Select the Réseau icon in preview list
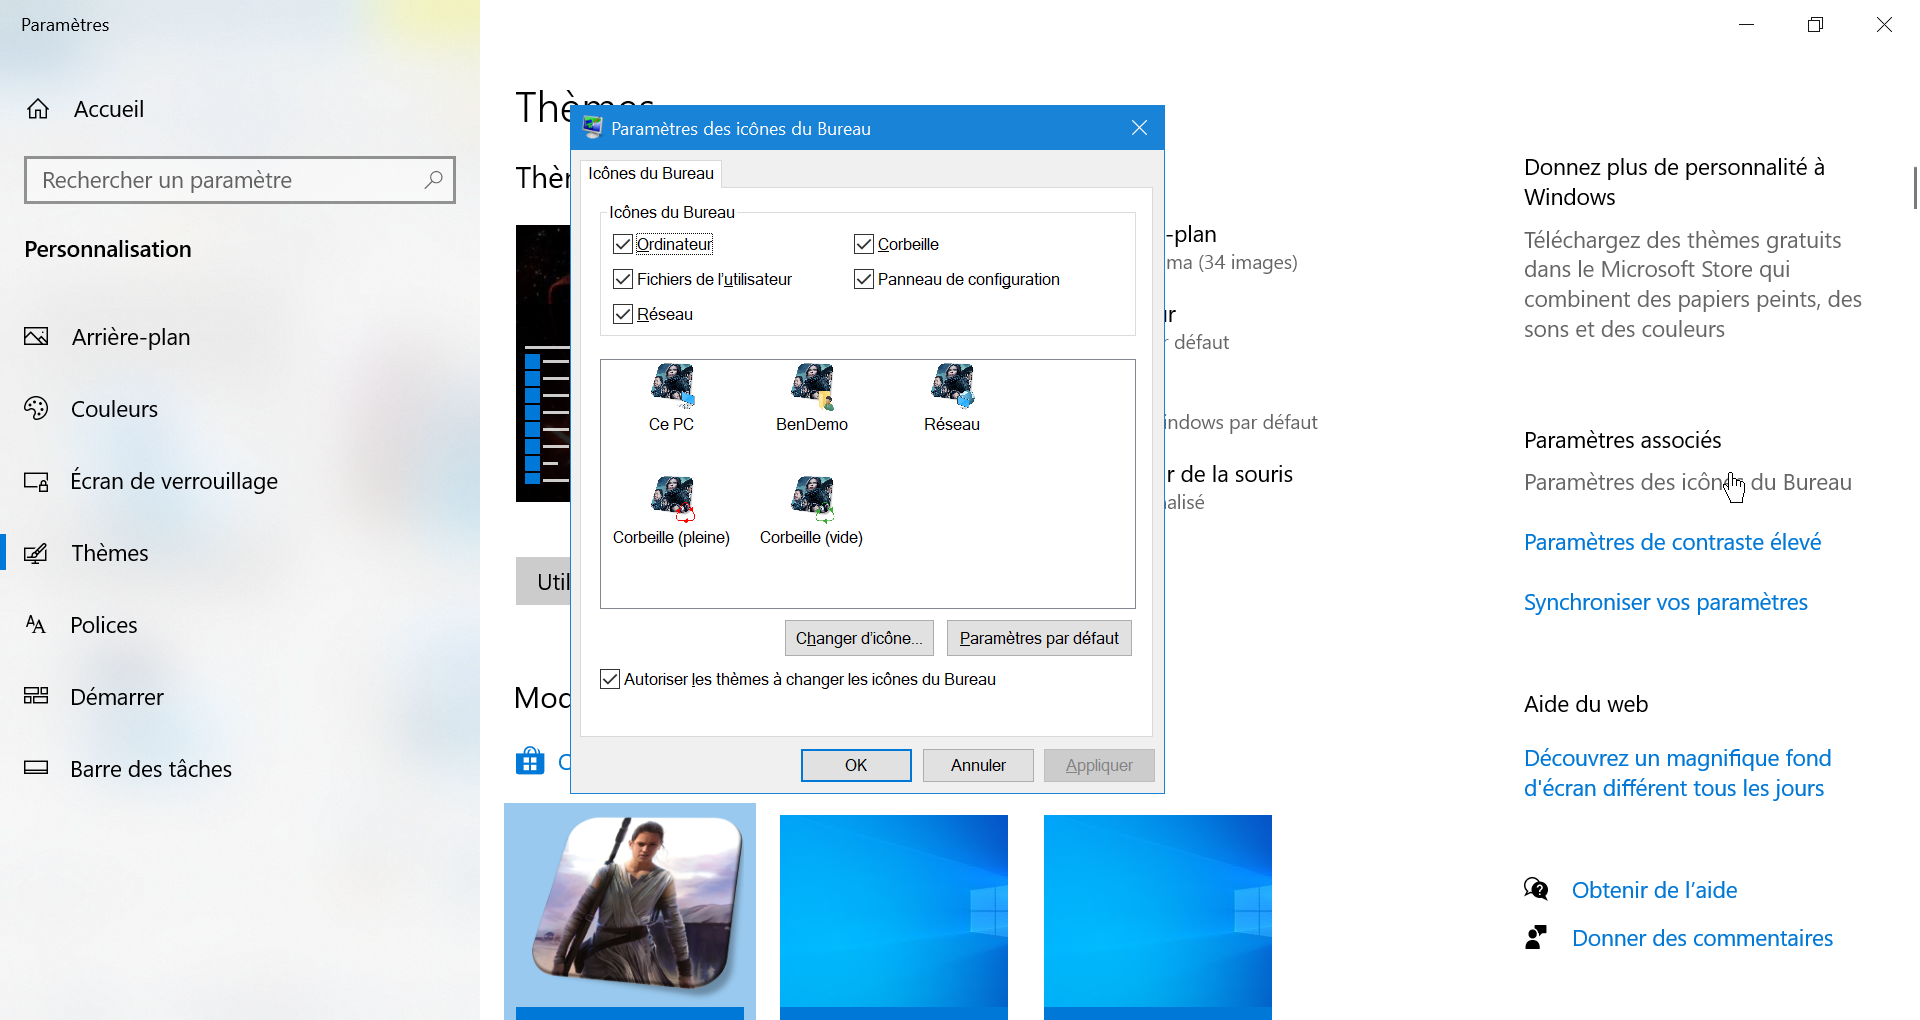The image size is (1920, 1020). pos(951,388)
